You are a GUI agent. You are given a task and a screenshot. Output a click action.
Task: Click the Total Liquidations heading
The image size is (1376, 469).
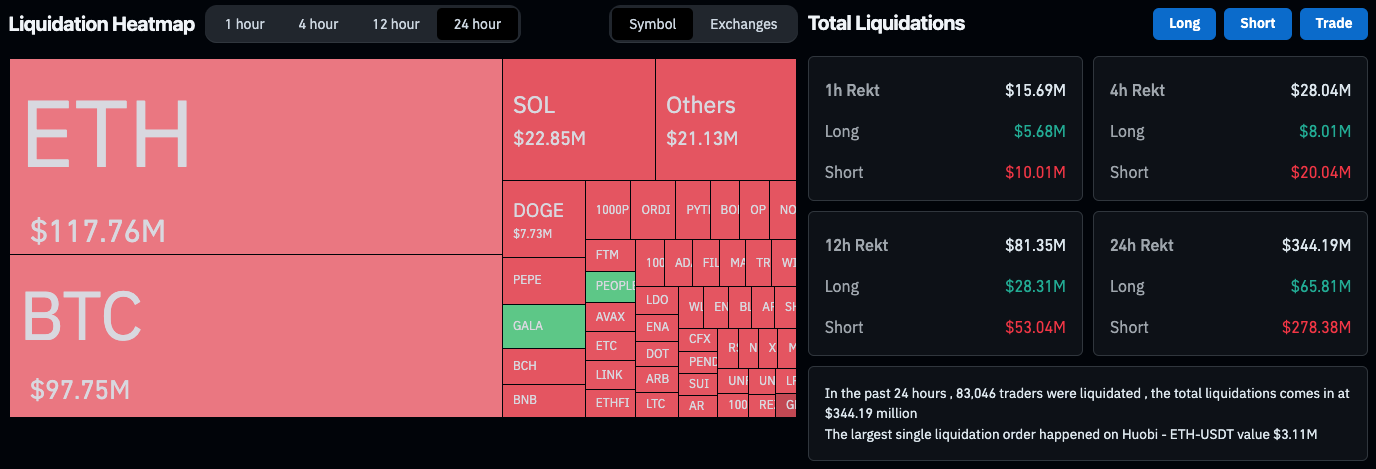coord(886,23)
